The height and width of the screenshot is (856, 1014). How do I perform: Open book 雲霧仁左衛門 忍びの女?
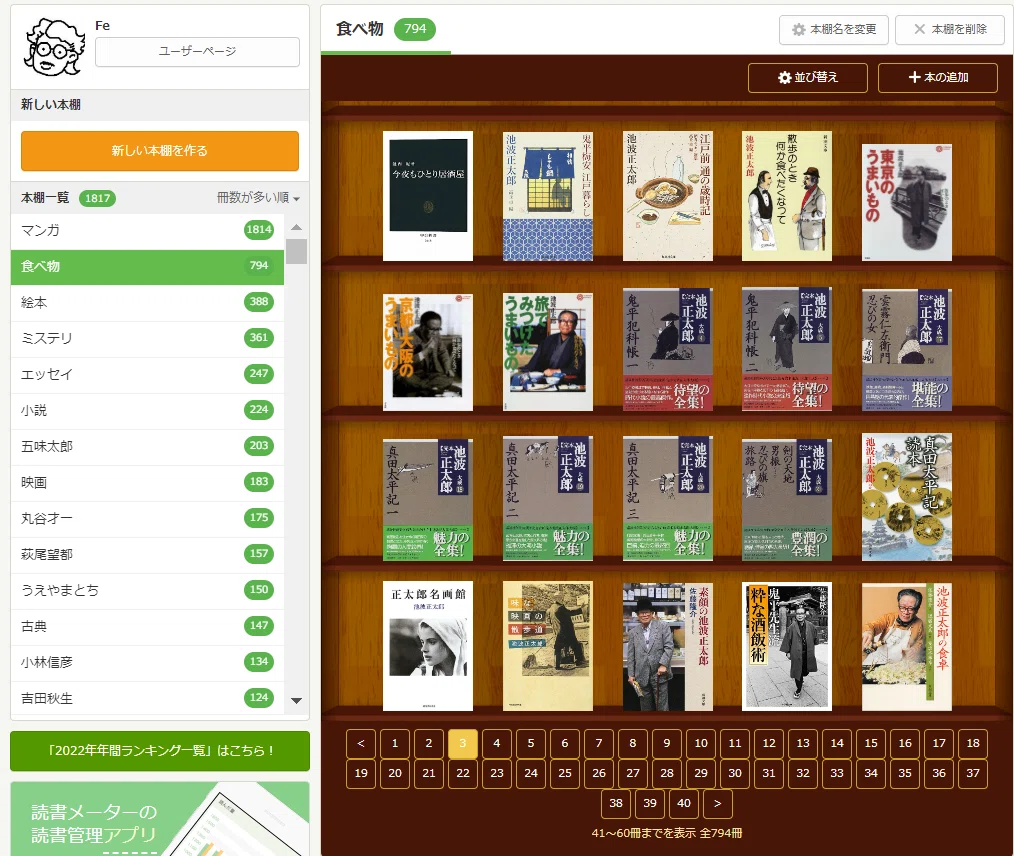tap(907, 349)
